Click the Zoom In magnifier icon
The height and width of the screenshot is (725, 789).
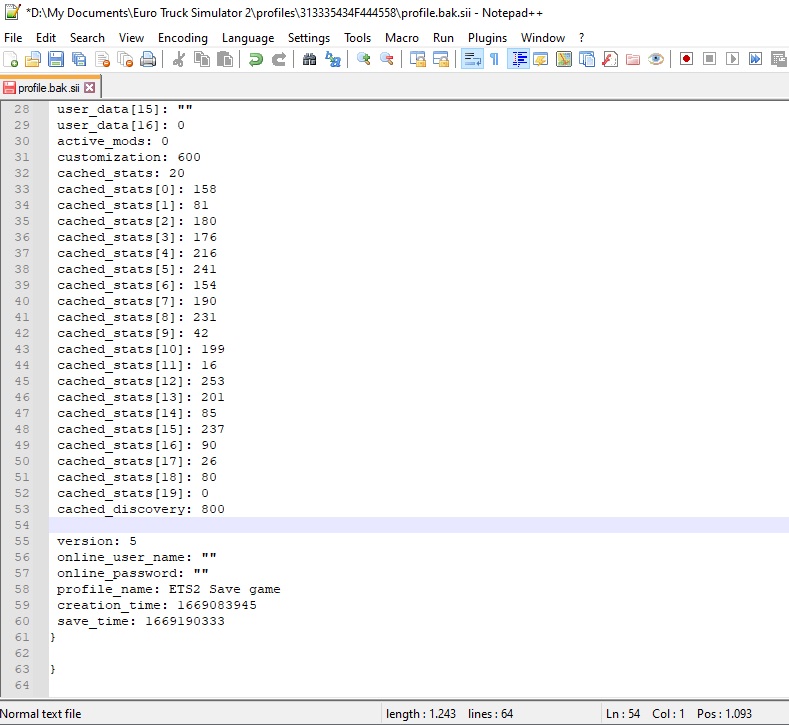click(x=363, y=59)
